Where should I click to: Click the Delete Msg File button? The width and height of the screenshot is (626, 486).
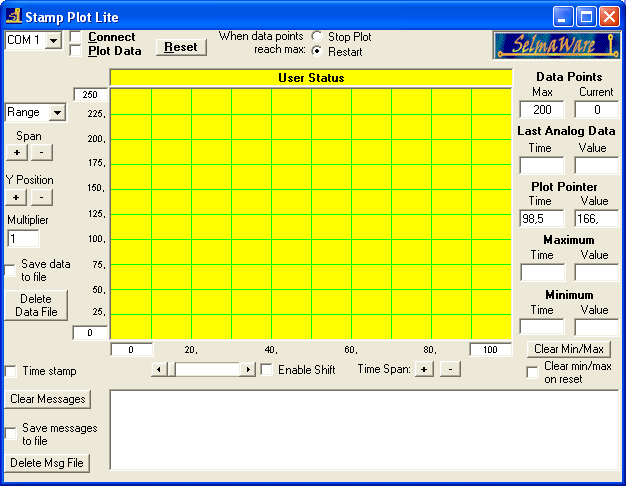[x=47, y=463]
